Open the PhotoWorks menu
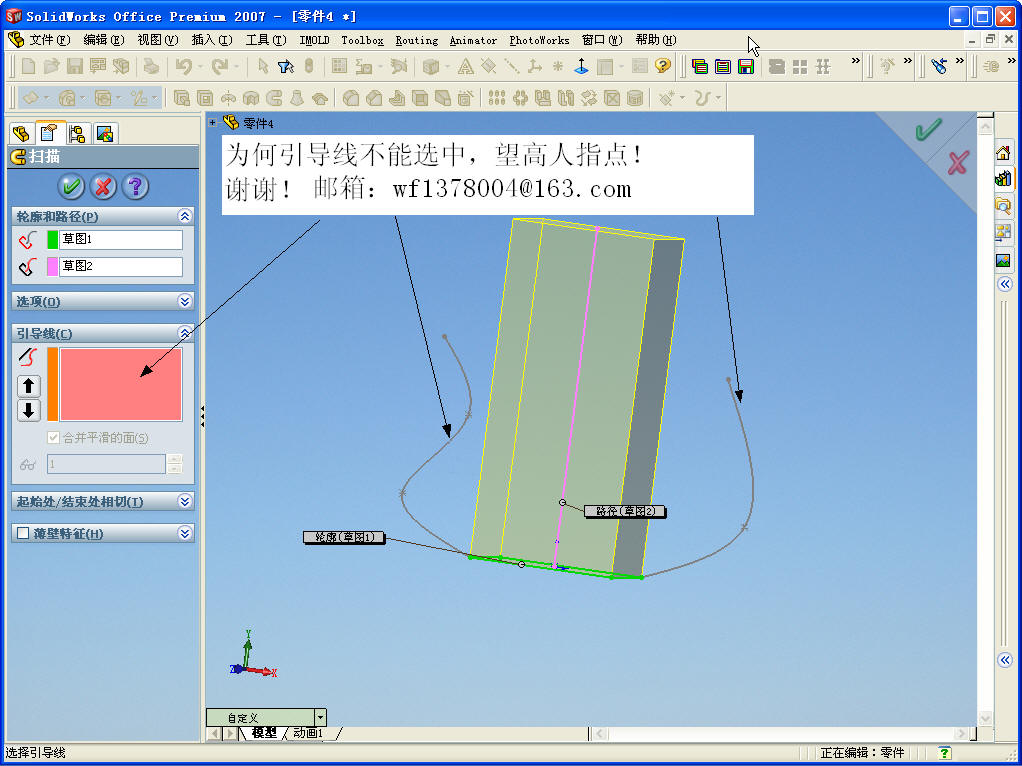Viewport: 1022px width, 766px height. [x=540, y=40]
